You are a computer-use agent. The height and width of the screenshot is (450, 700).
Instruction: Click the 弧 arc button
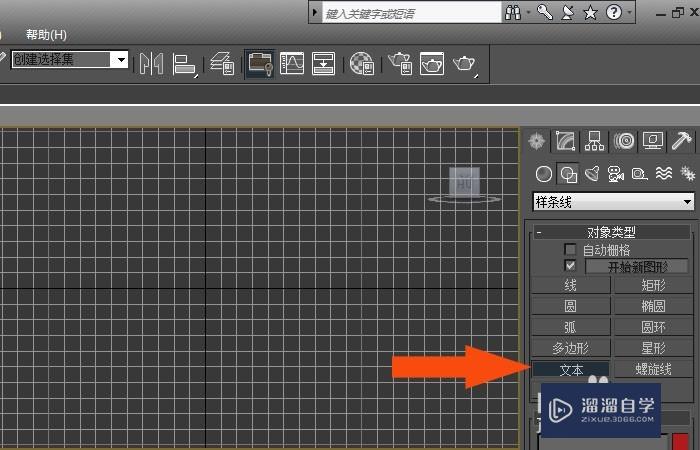click(x=571, y=327)
